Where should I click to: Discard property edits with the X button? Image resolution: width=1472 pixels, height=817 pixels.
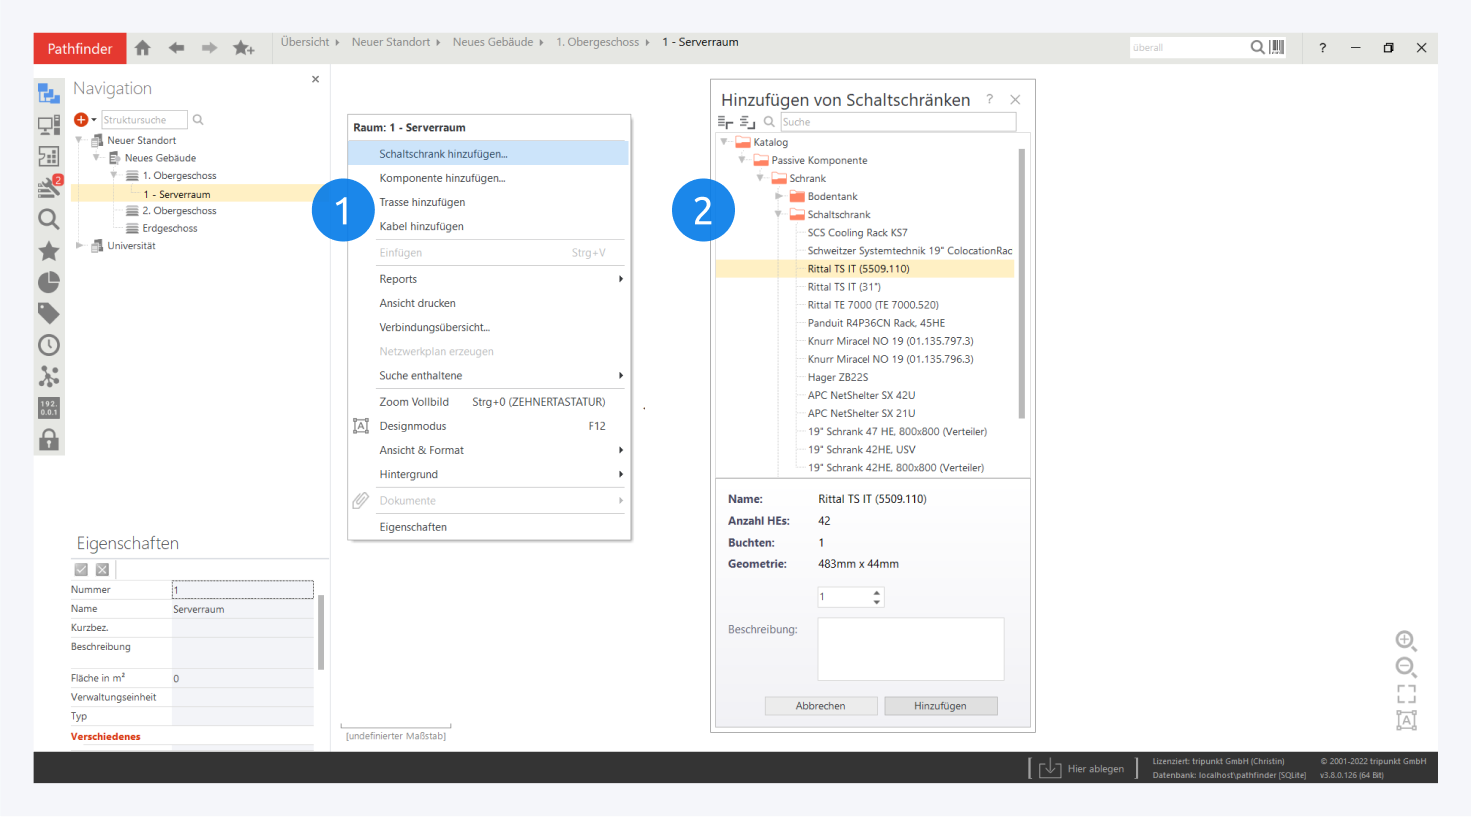coord(102,570)
